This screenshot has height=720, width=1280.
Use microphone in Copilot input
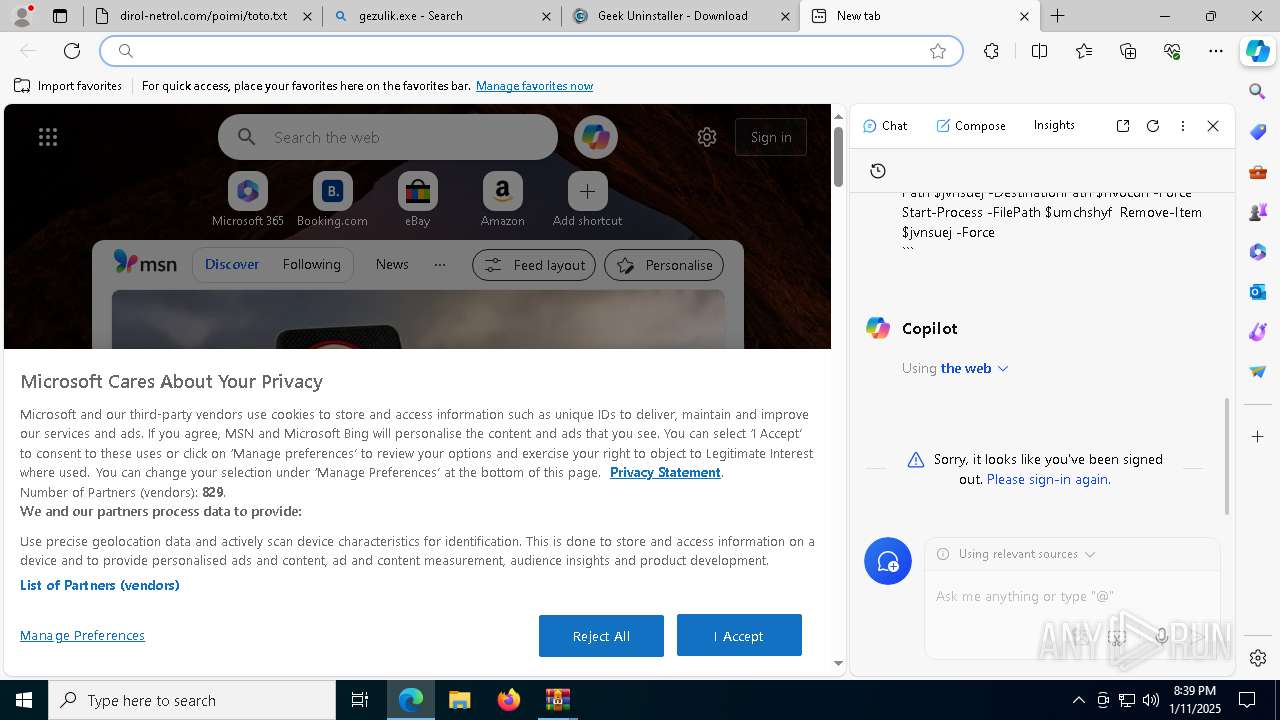(x=1161, y=636)
